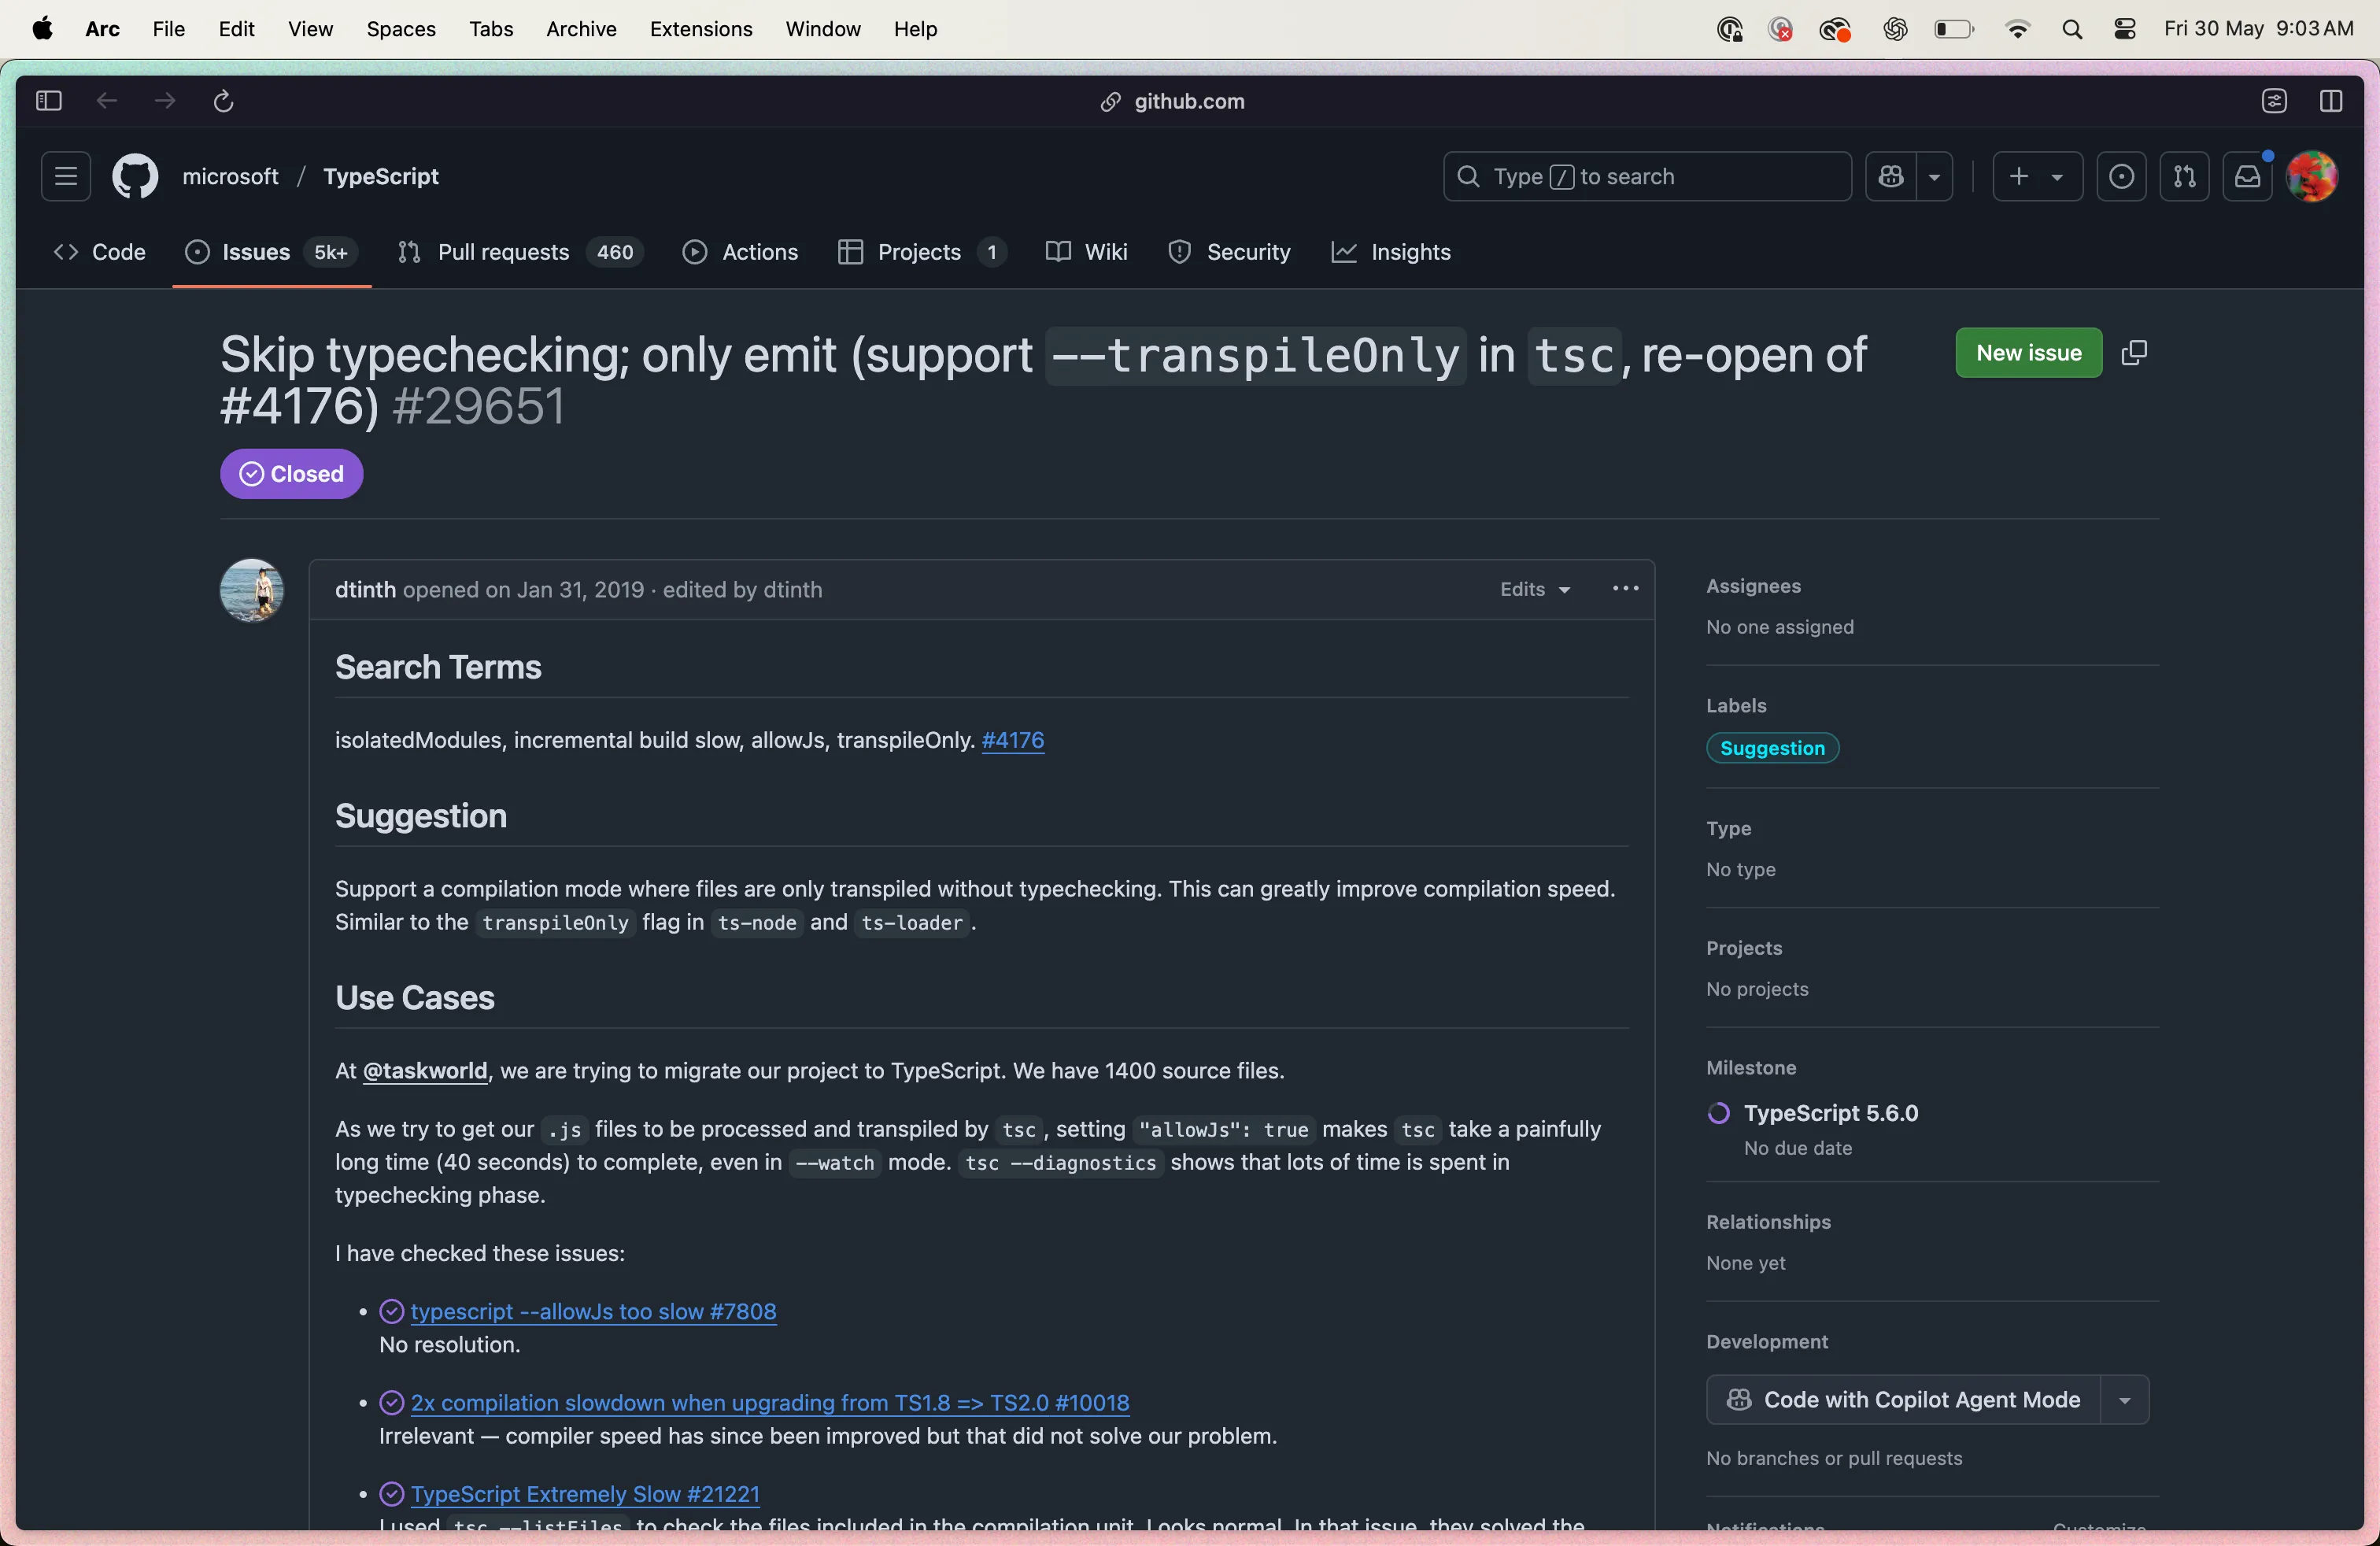The height and width of the screenshot is (1546, 2380).
Task: Switch to the Projects tab
Action: pos(922,252)
